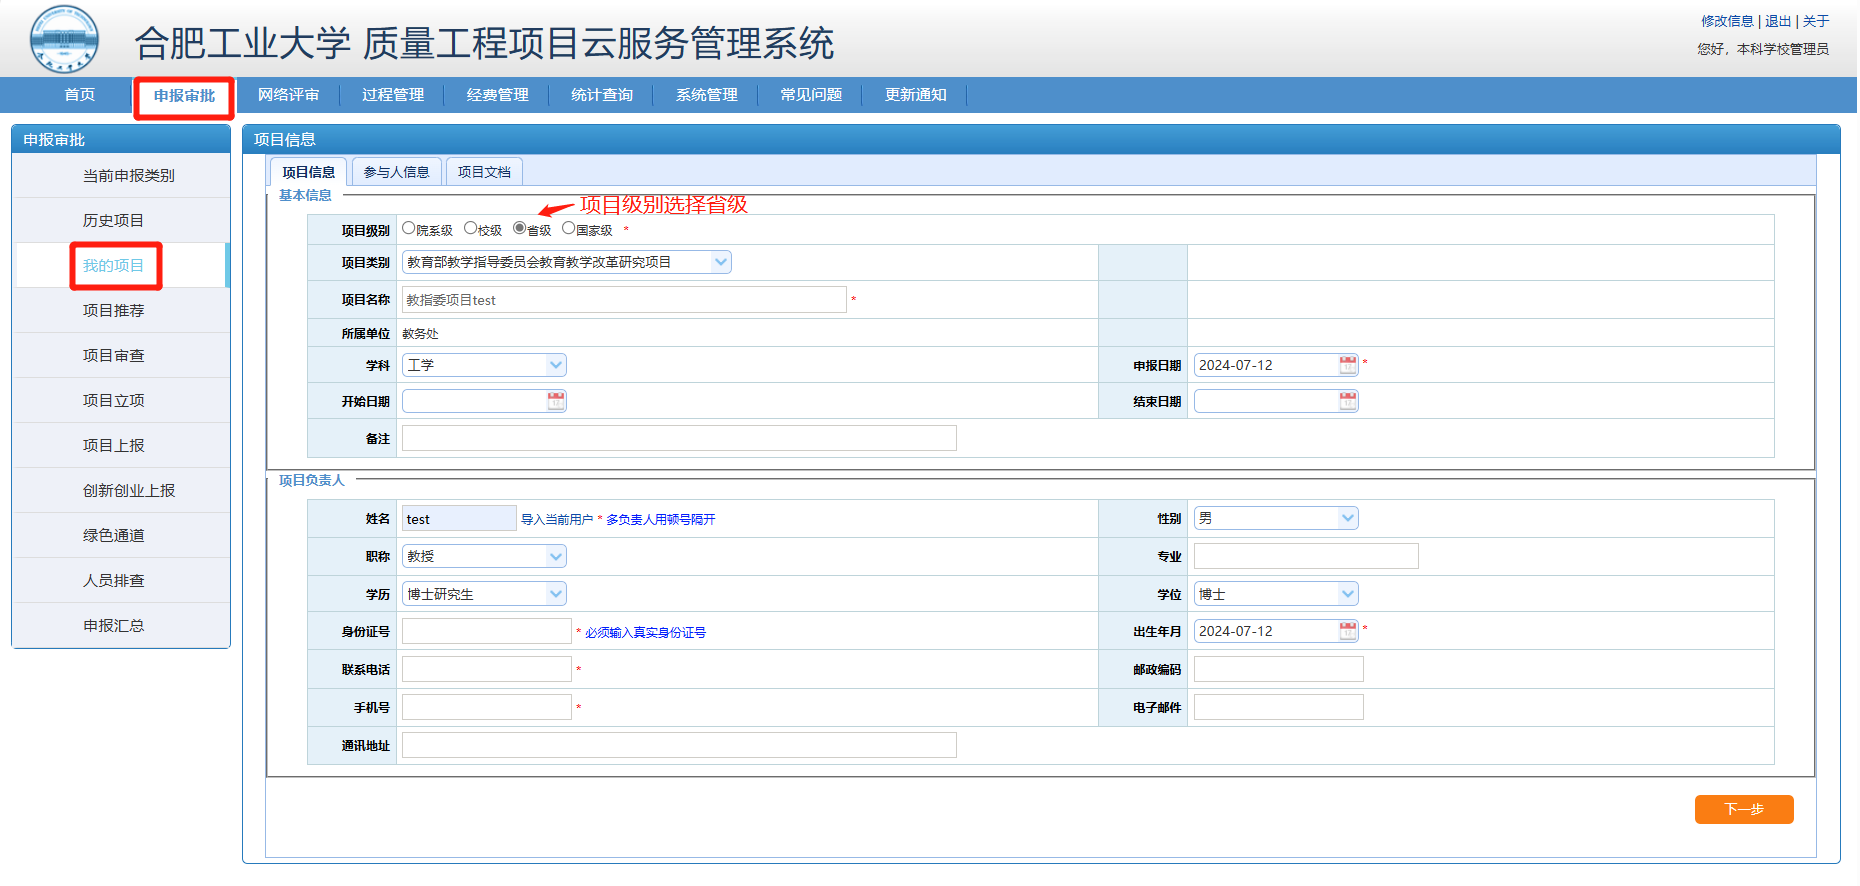1860x886 pixels.
Task: Click the 退出 logout link
Action: (x=1778, y=21)
